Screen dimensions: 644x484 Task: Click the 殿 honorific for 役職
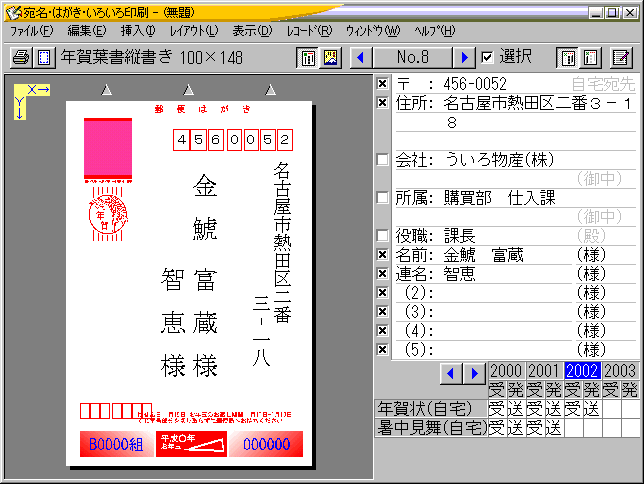(591, 235)
